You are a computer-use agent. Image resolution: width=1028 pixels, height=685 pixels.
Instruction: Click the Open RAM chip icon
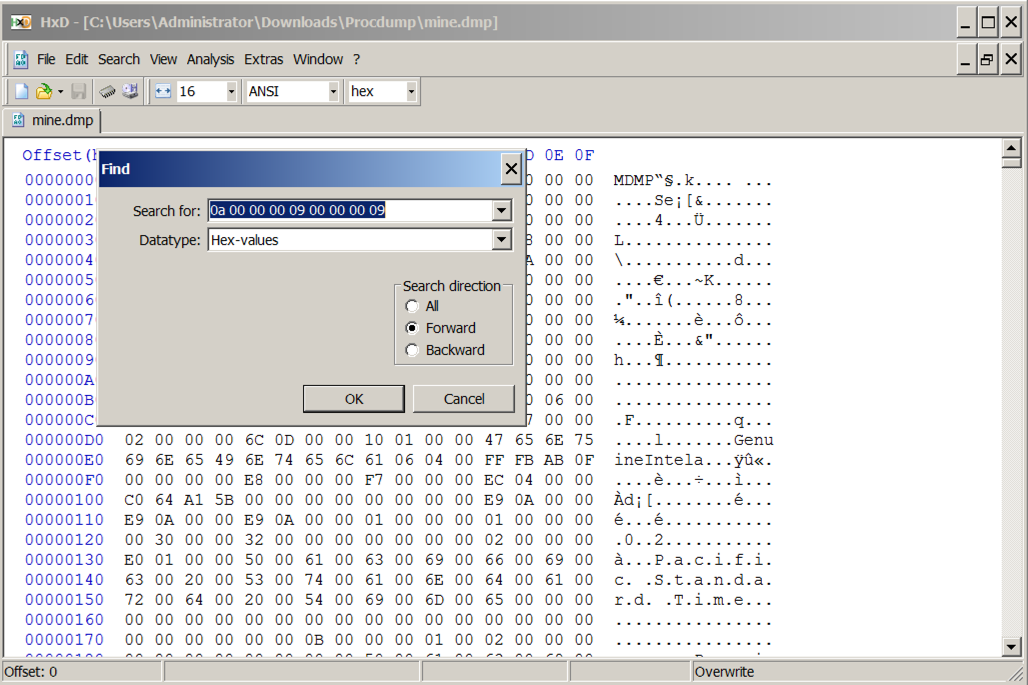[x=108, y=91]
